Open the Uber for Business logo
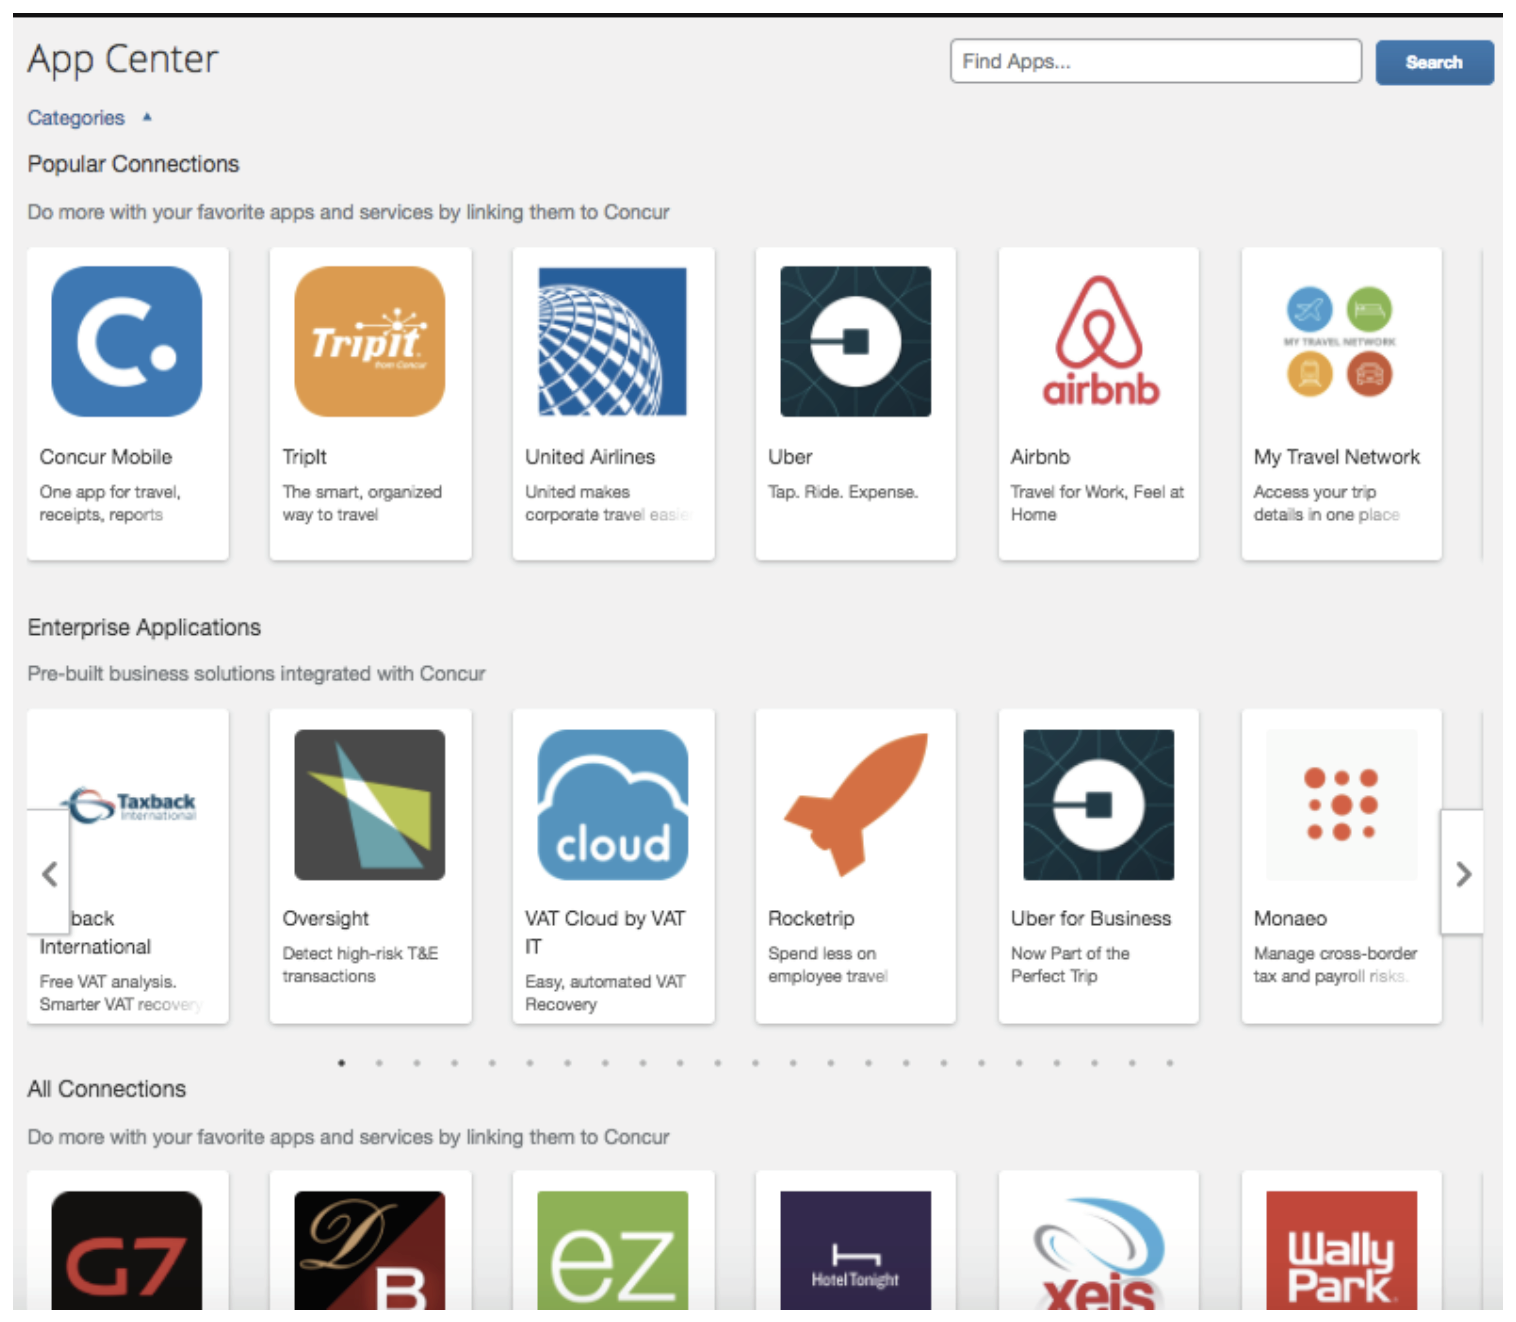The height and width of the screenshot is (1322, 1516). pyautogui.click(x=1099, y=805)
